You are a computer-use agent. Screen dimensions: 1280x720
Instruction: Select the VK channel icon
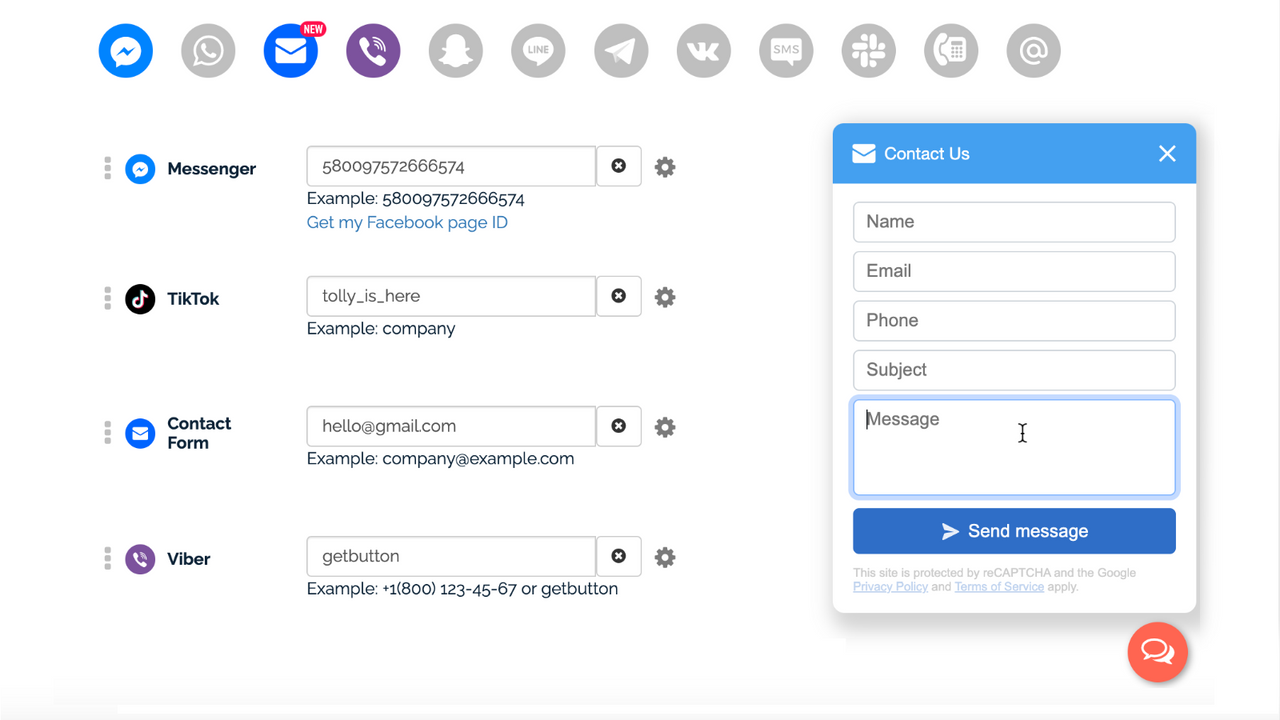(703, 51)
